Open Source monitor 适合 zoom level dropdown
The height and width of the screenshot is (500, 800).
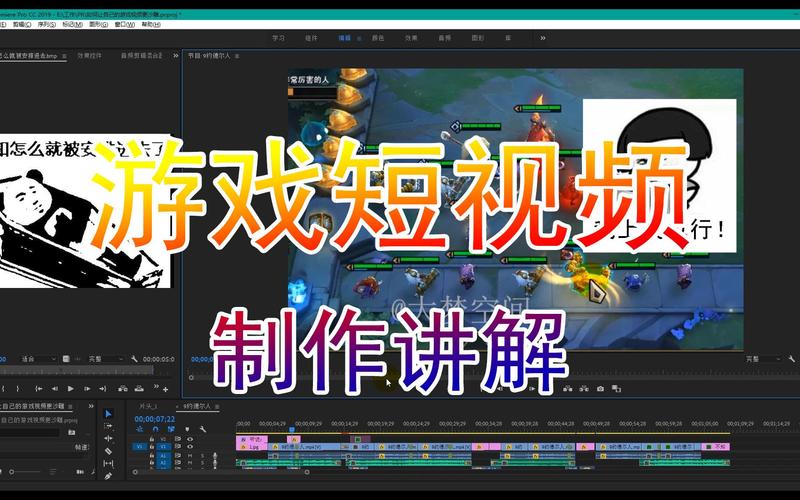coord(38,359)
